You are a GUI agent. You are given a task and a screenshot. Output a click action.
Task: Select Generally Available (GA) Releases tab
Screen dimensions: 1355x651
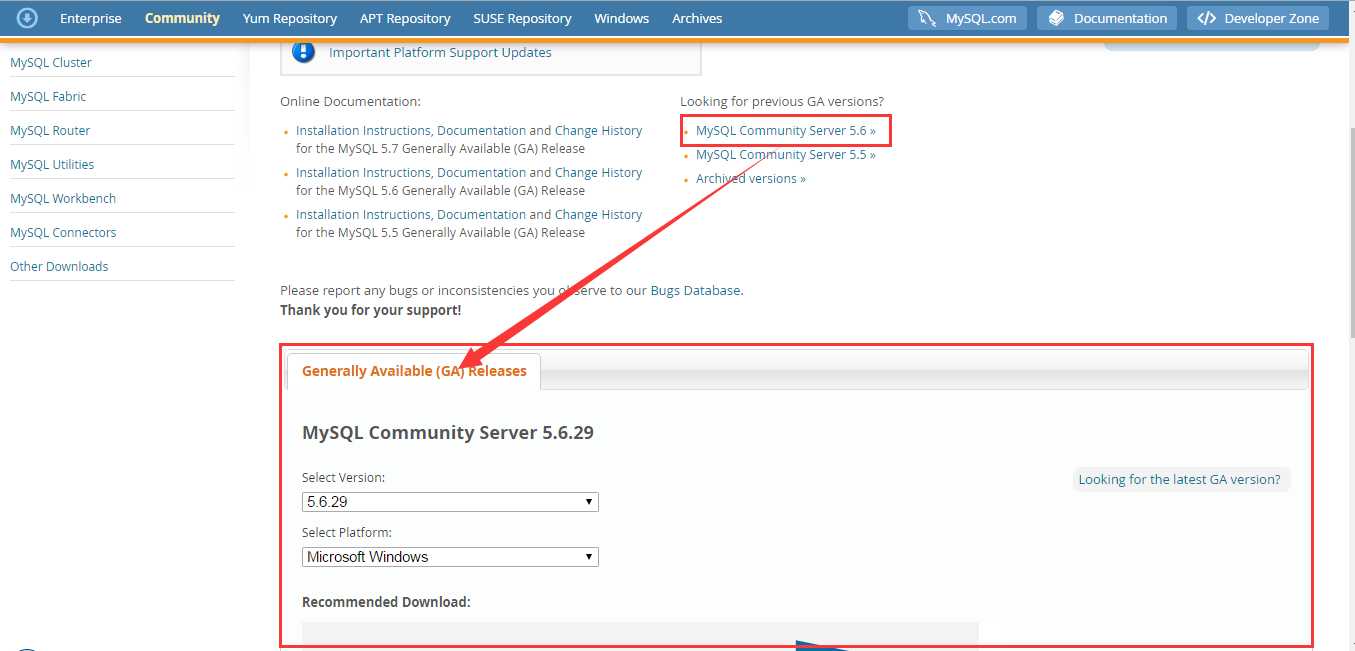tap(414, 371)
